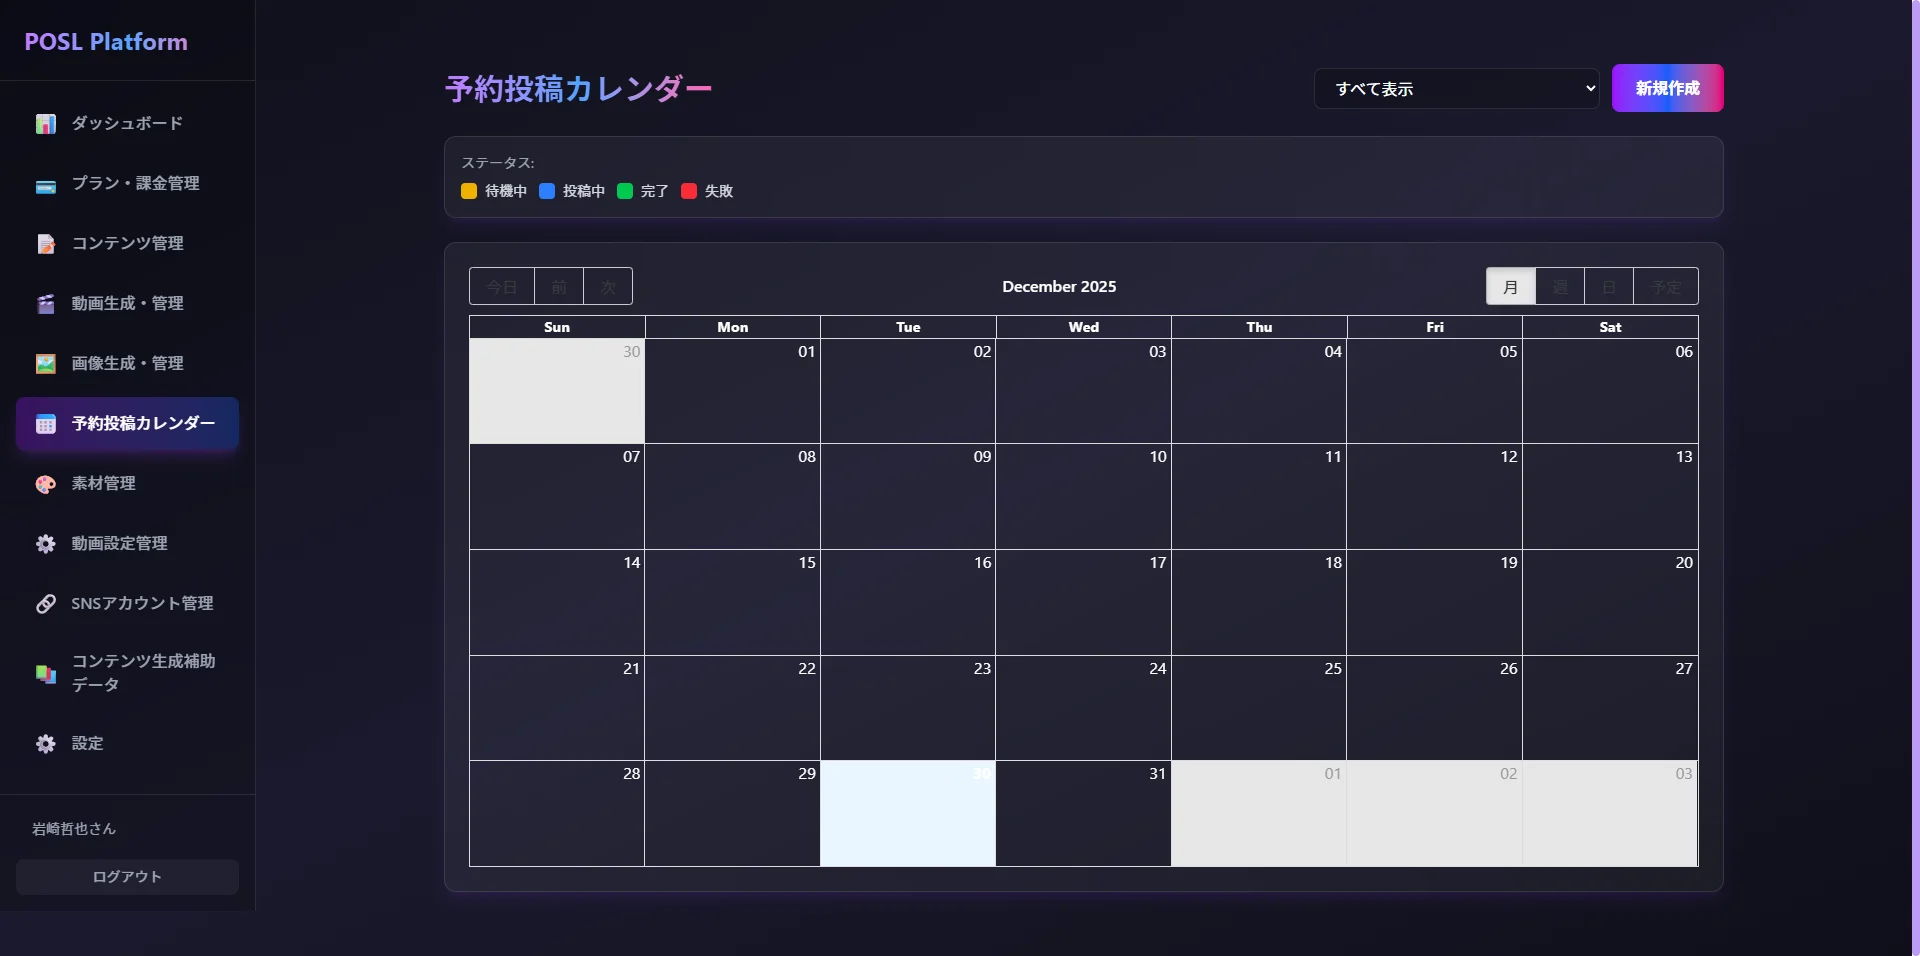Viewport: 1920px width, 956px height.
Task: Select December 31 calendar cell
Action: (1084, 813)
